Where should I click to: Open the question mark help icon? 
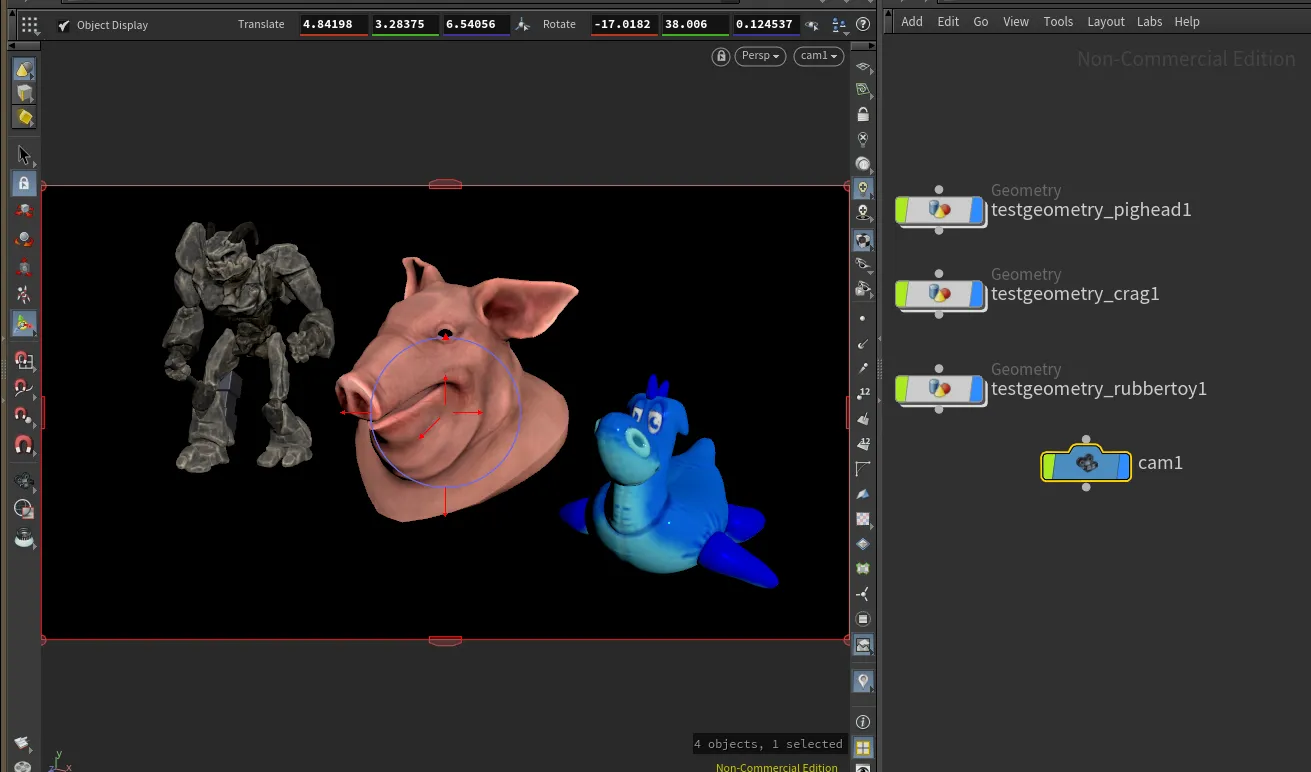[862, 24]
